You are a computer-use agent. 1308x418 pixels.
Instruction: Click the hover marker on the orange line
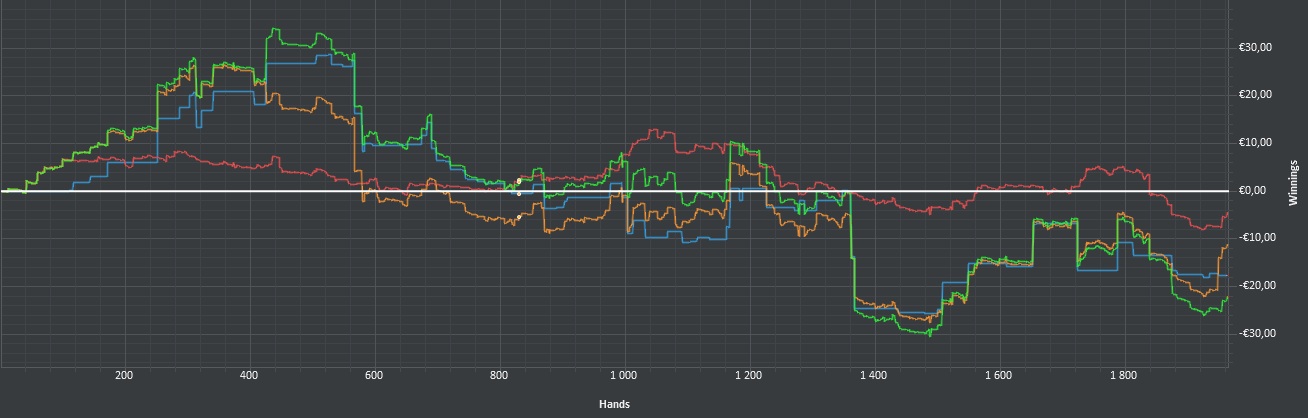pyautogui.click(x=519, y=217)
